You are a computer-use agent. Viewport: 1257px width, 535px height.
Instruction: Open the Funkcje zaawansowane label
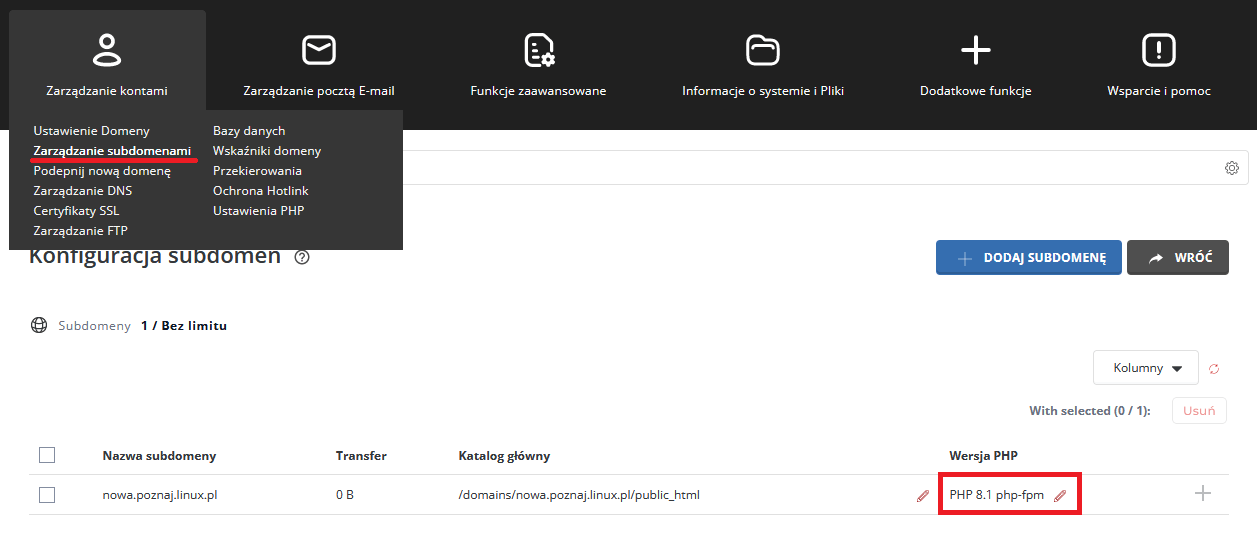point(538,90)
